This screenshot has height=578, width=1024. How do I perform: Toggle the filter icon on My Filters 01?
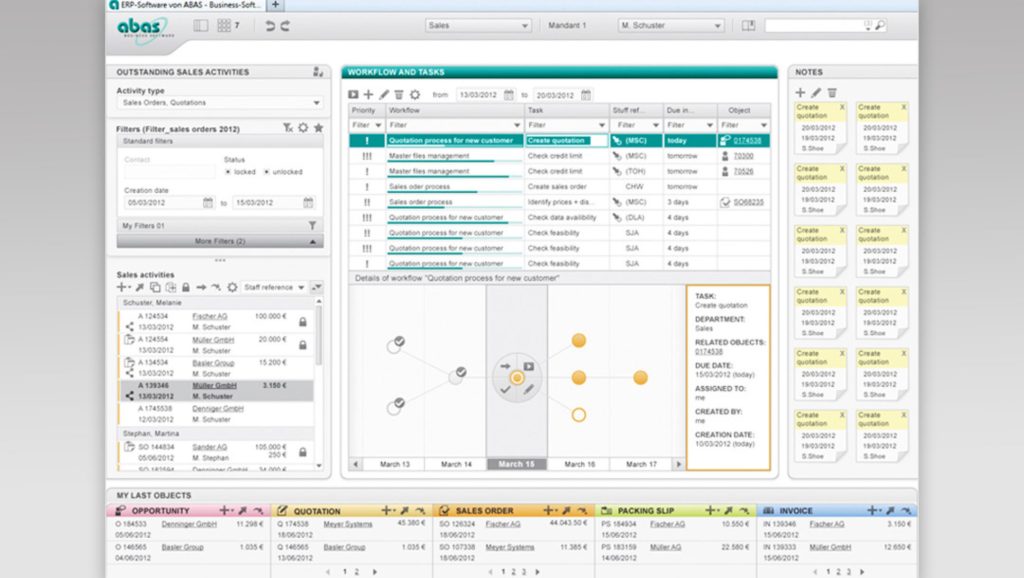pyautogui.click(x=313, y=225)
